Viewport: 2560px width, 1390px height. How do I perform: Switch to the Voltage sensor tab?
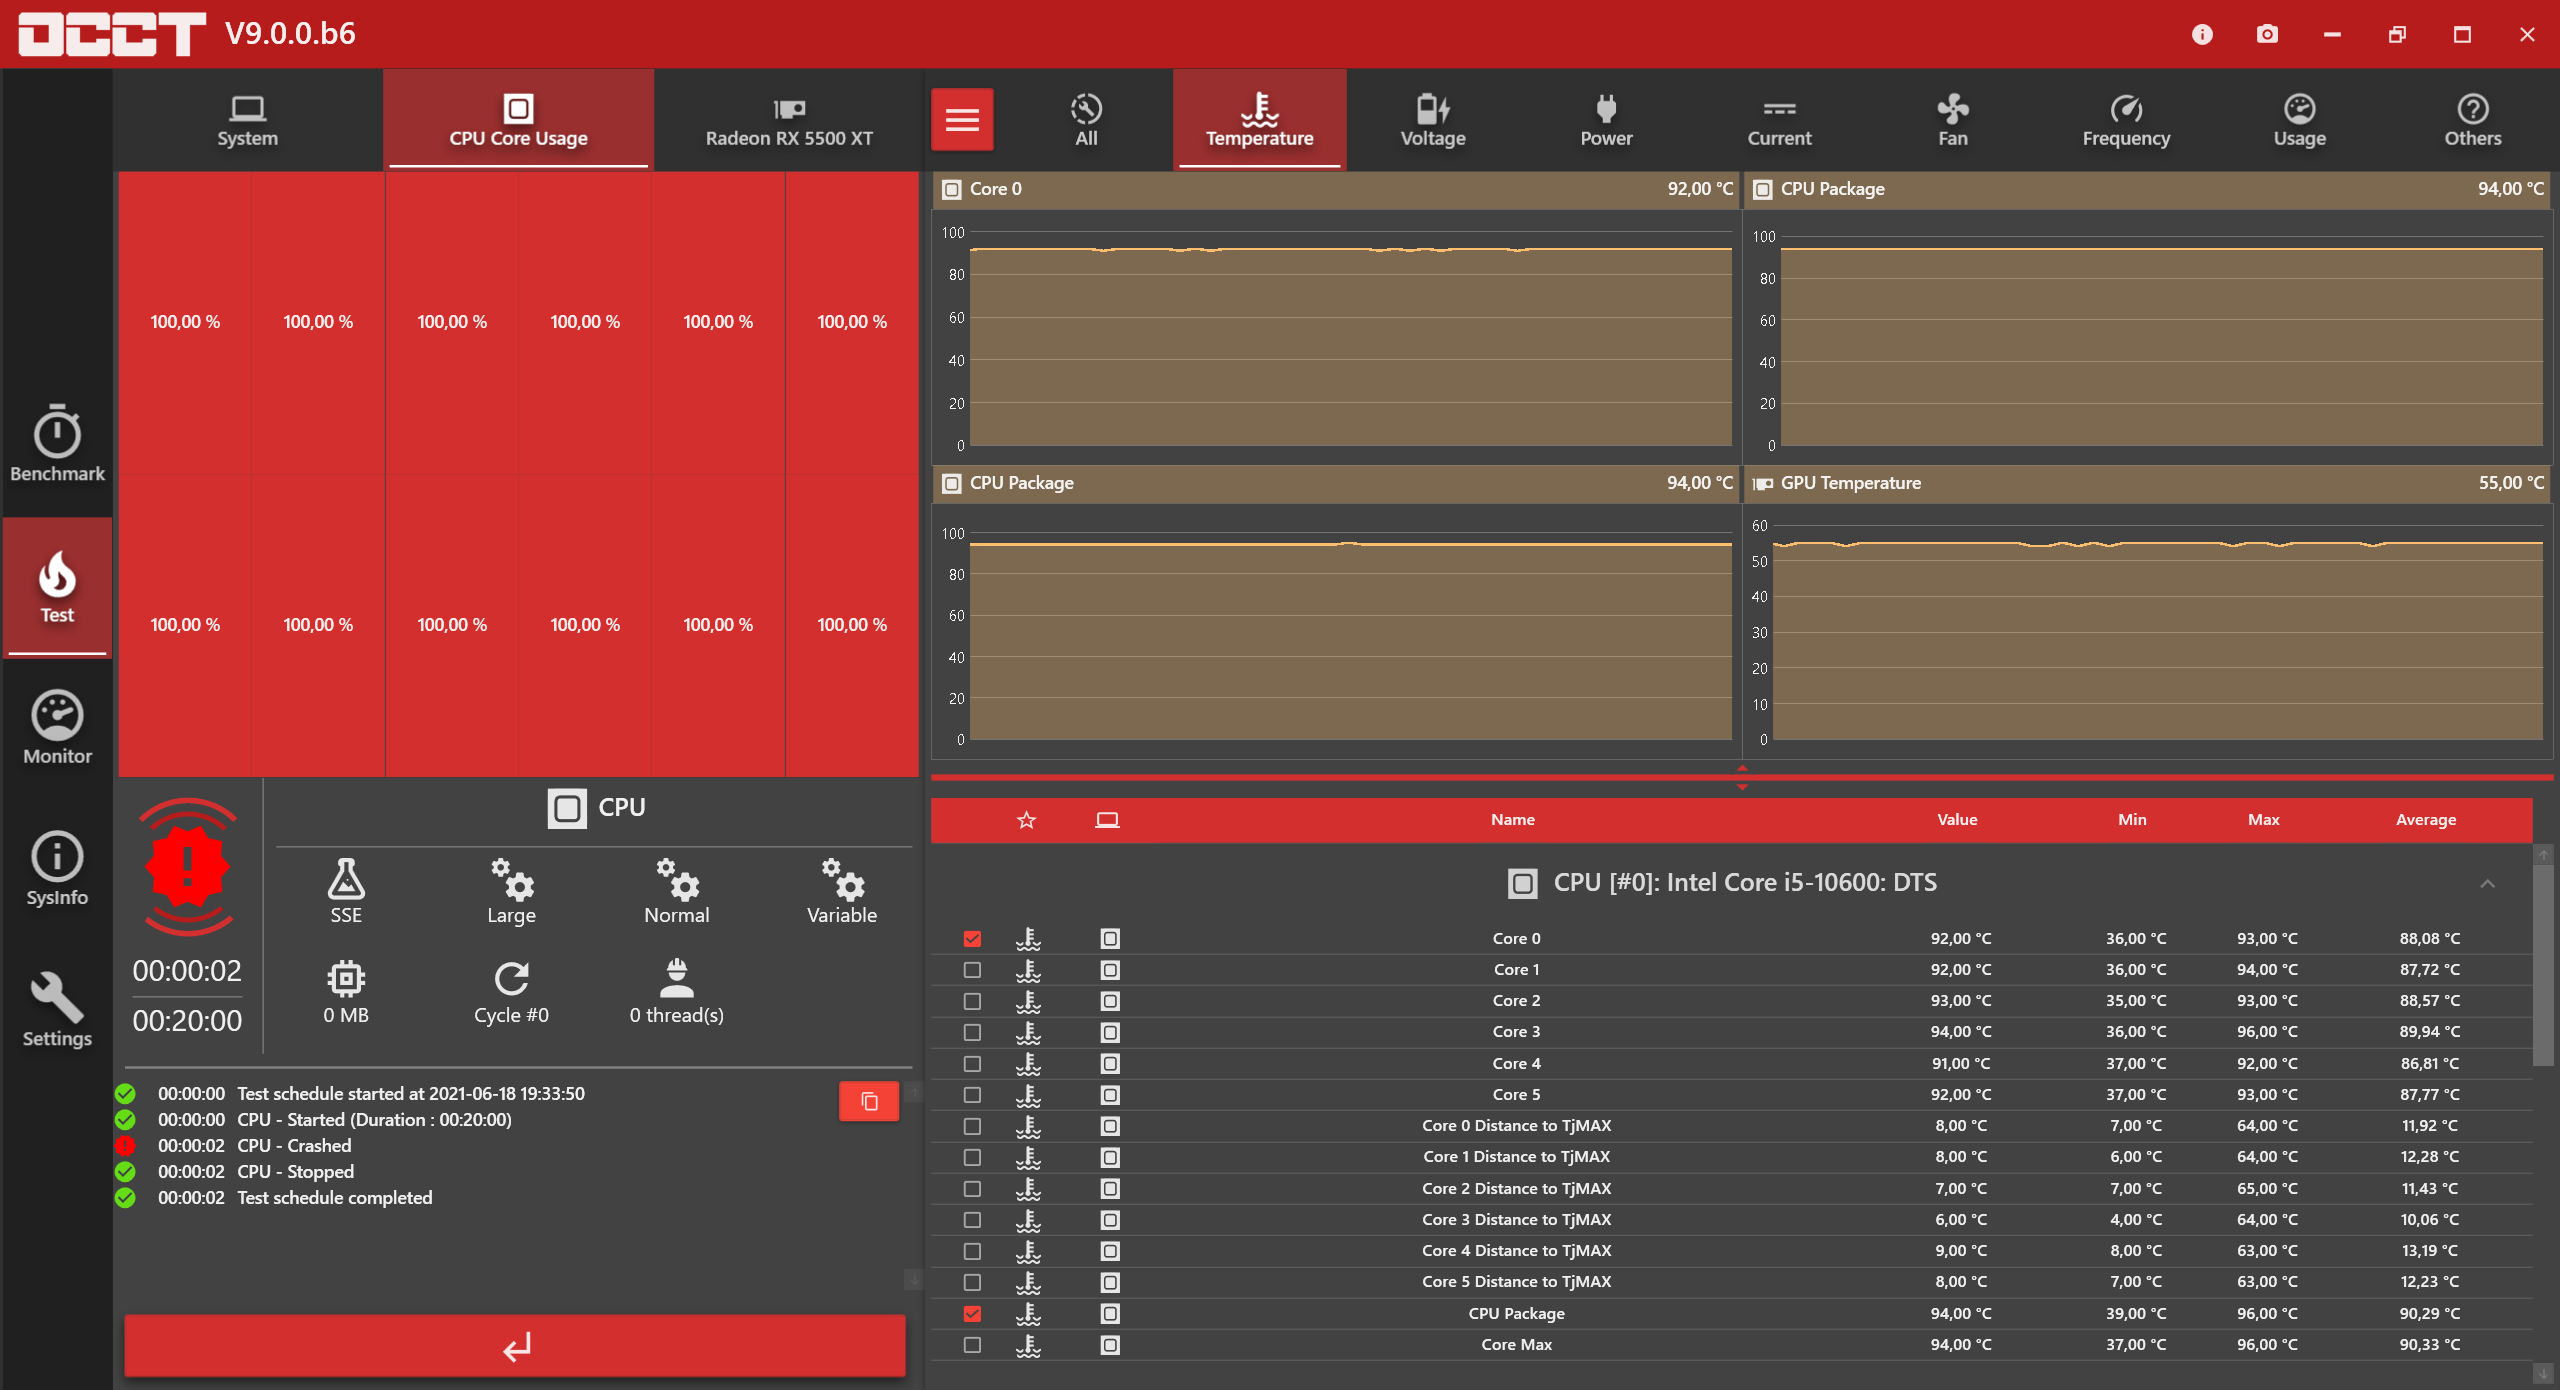coord(1432,120)
